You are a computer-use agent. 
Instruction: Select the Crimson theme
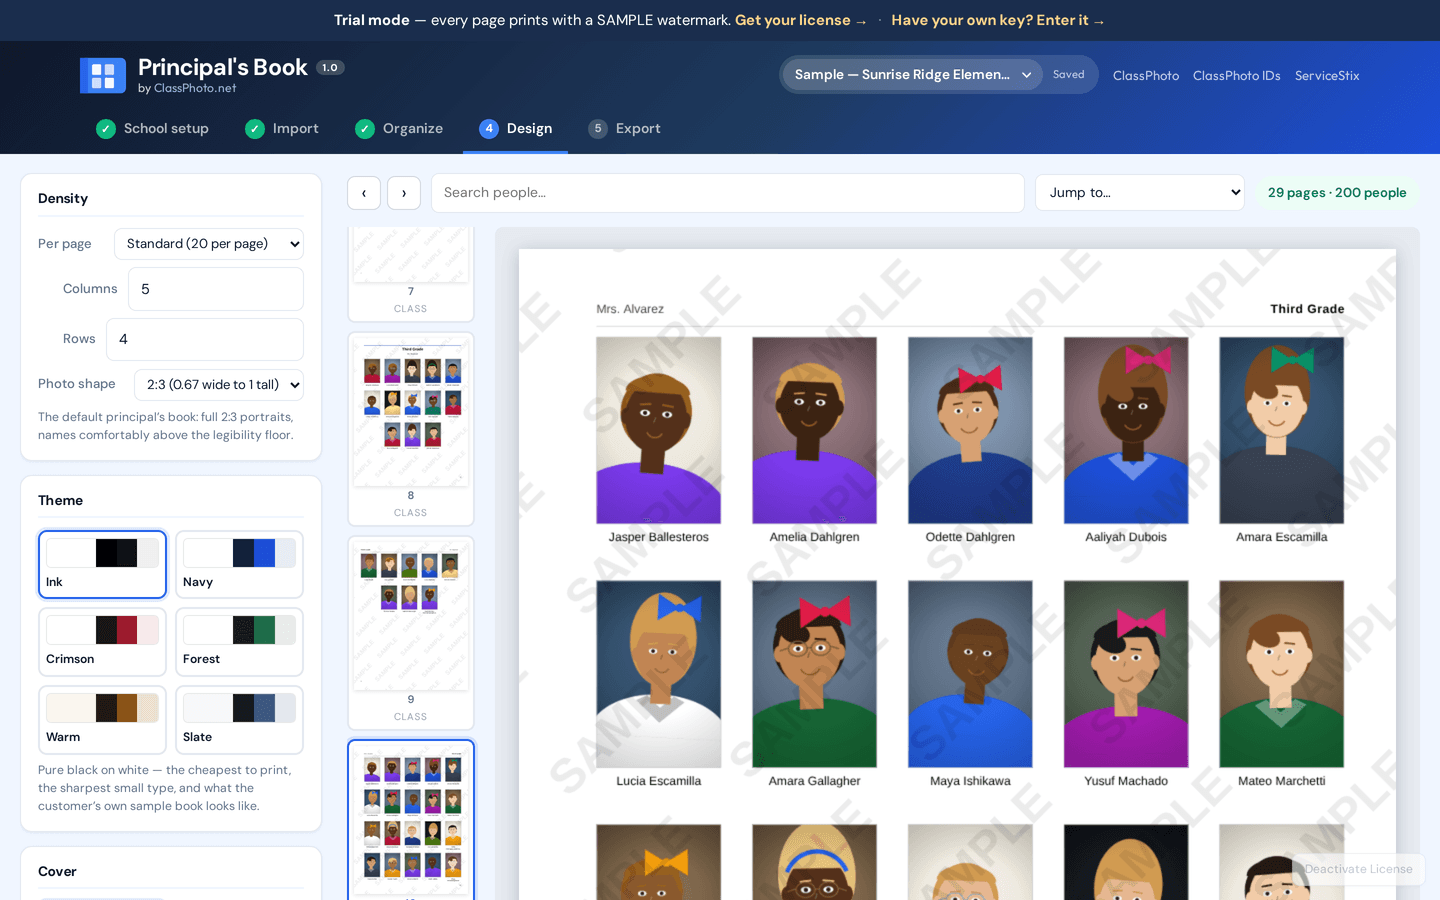pyautogui.click(x=102, y=642)
